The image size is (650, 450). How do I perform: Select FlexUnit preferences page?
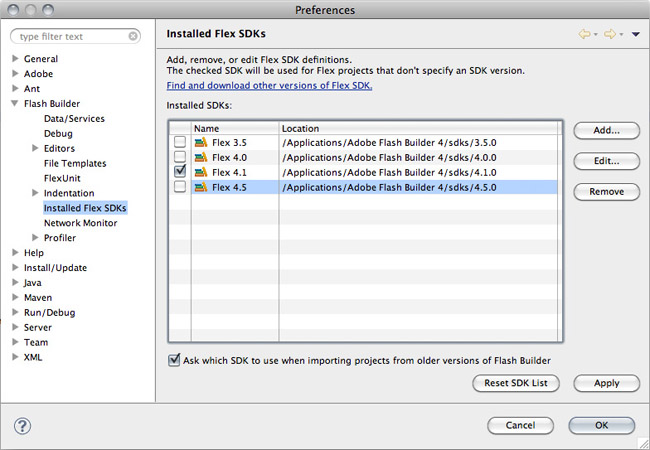coord(62,178)
